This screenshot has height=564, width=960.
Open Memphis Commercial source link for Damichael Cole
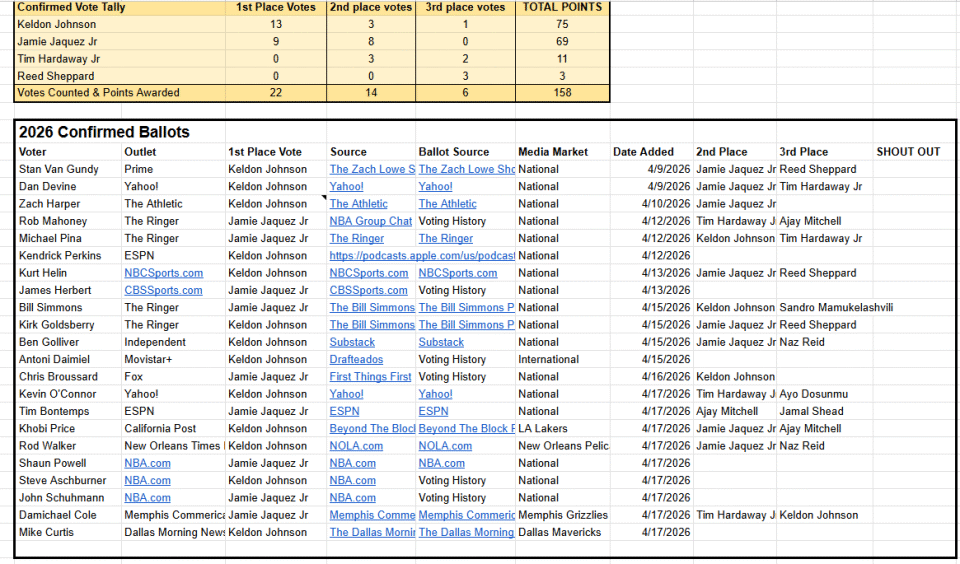[372, 515]
